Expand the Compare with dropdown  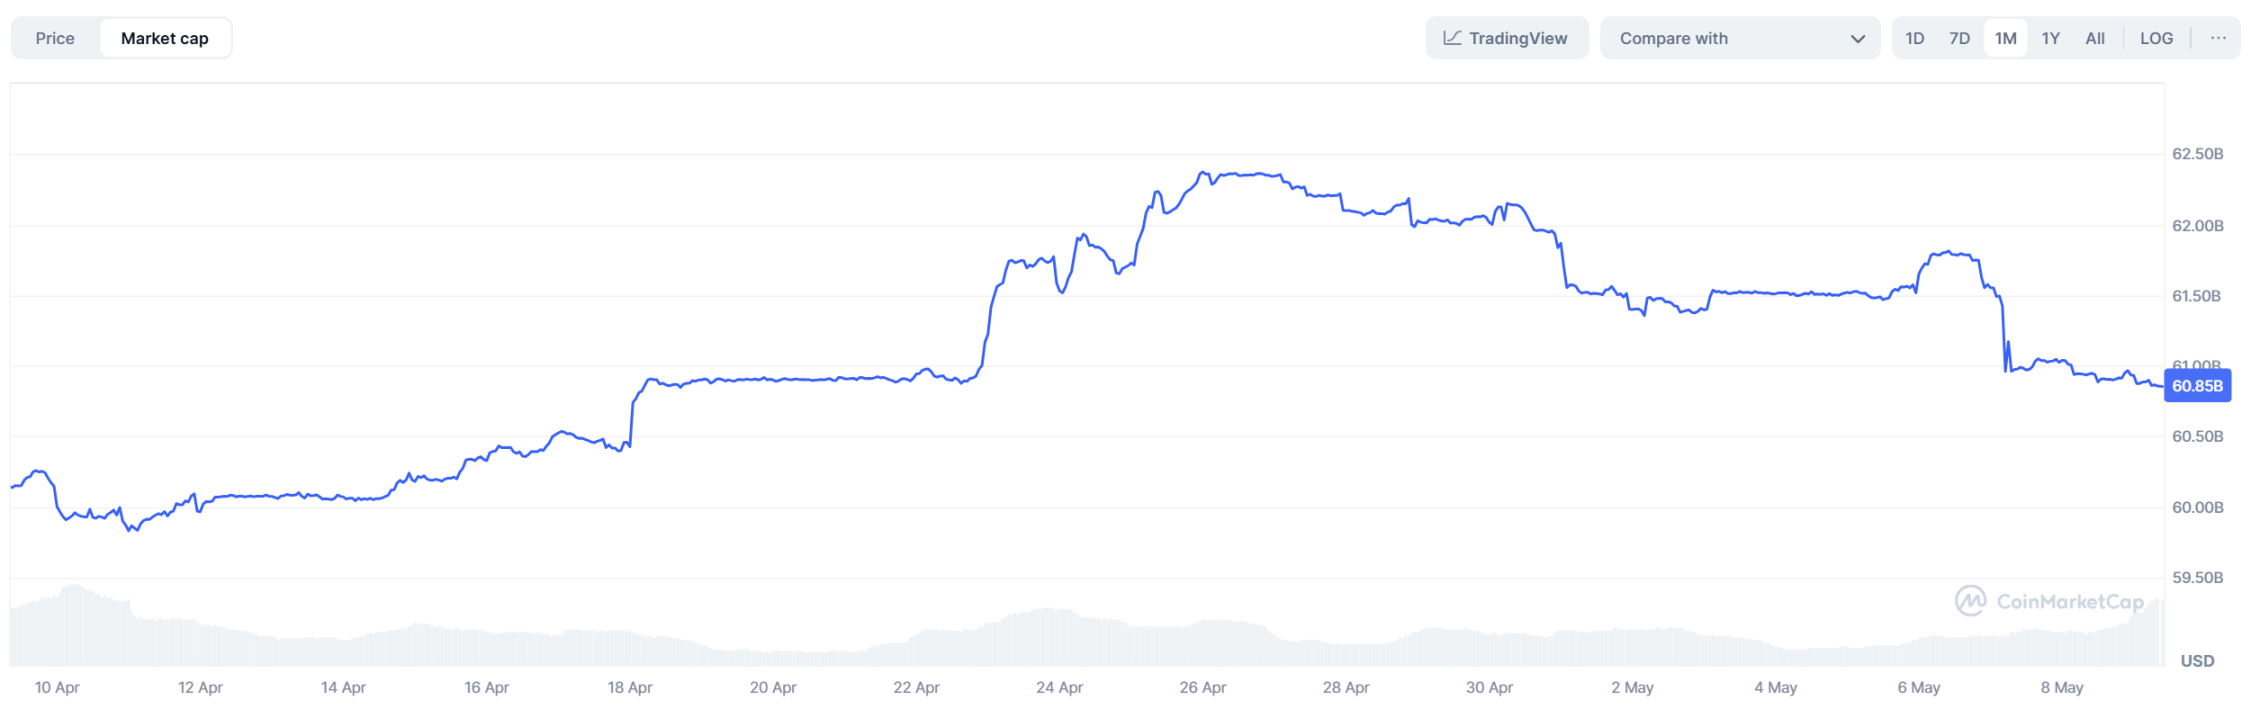[x=1739, y=38]
